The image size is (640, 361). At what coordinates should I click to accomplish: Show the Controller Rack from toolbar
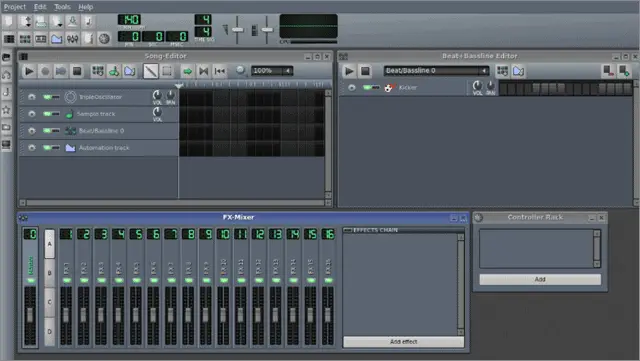104,39
